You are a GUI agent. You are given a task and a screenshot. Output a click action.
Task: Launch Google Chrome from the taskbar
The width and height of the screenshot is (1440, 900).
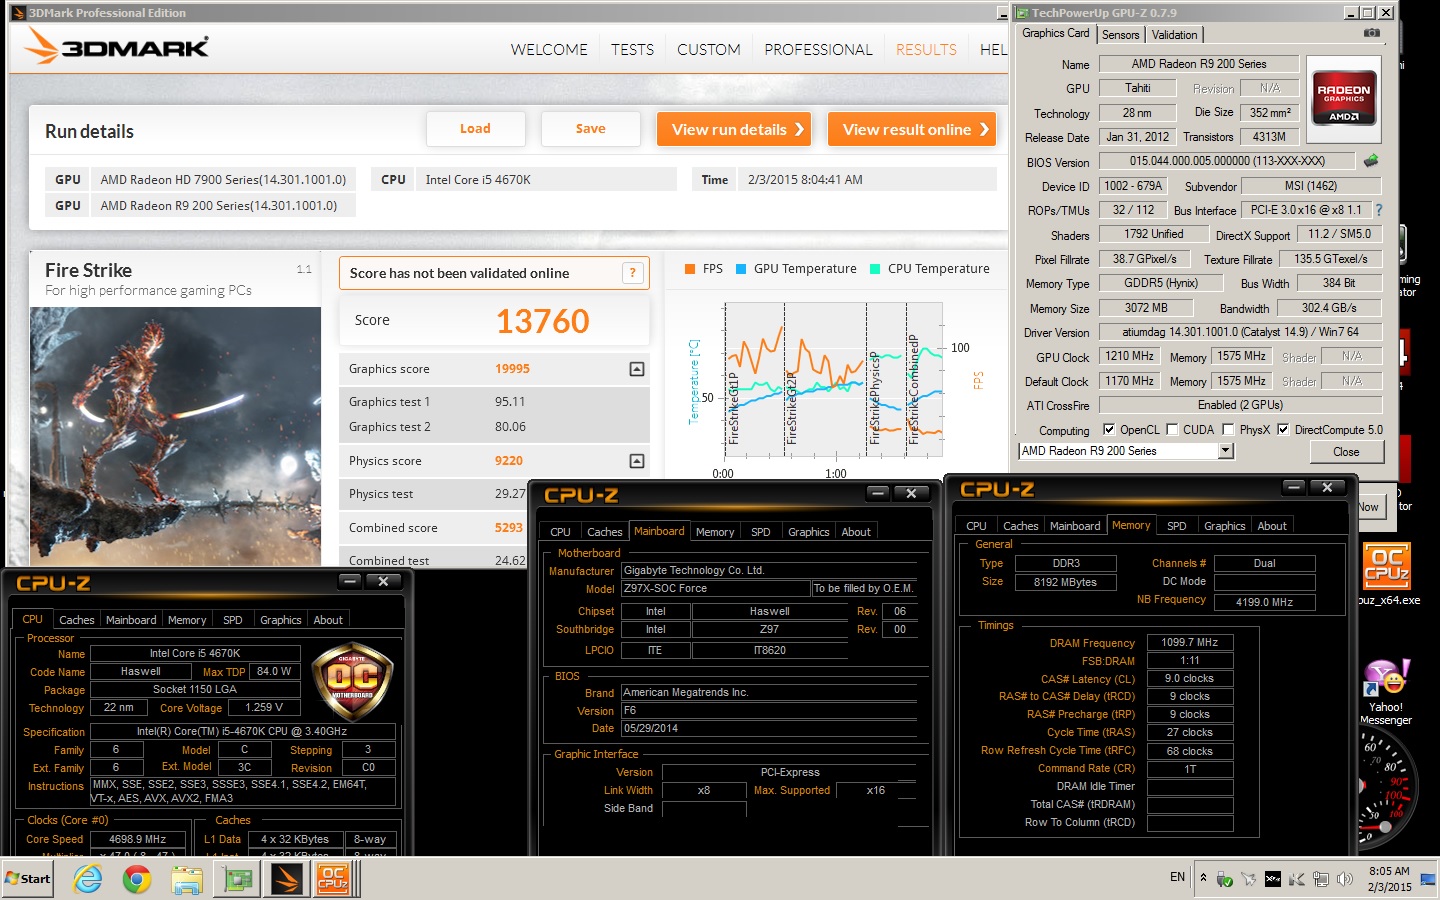pos(137,879)
